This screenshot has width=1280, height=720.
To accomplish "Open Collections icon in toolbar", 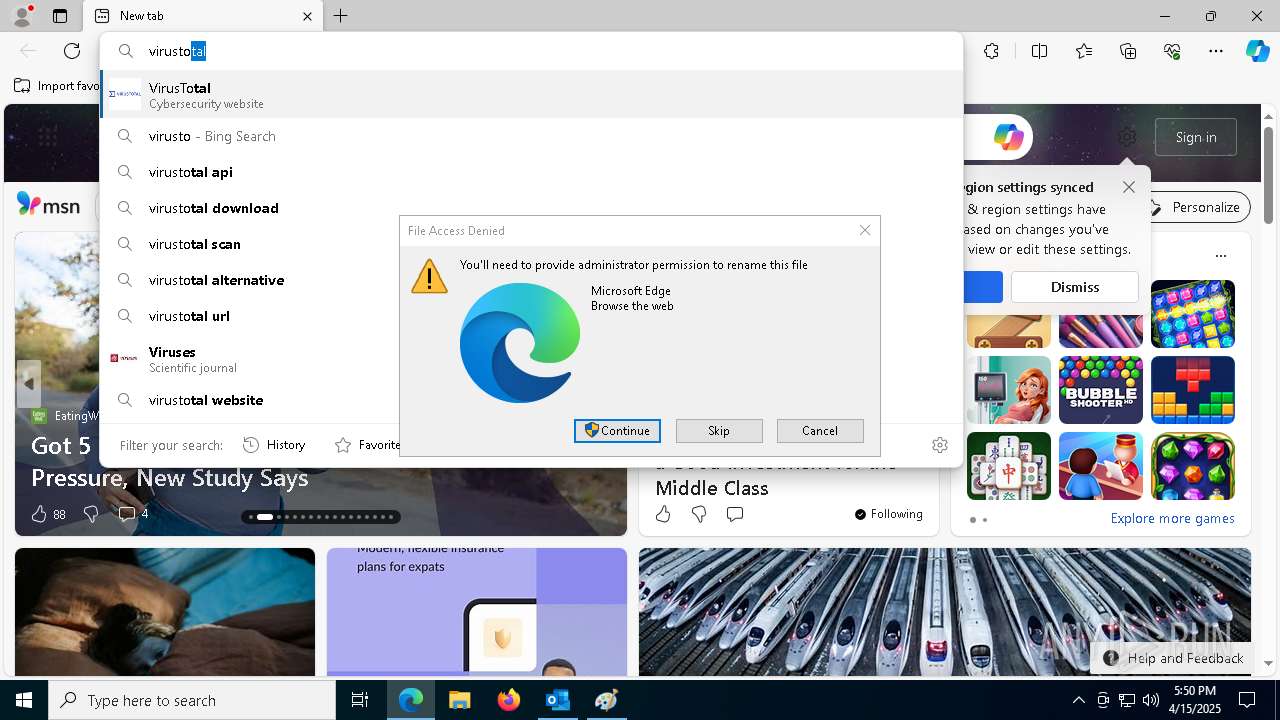I will pos(1128,51).
